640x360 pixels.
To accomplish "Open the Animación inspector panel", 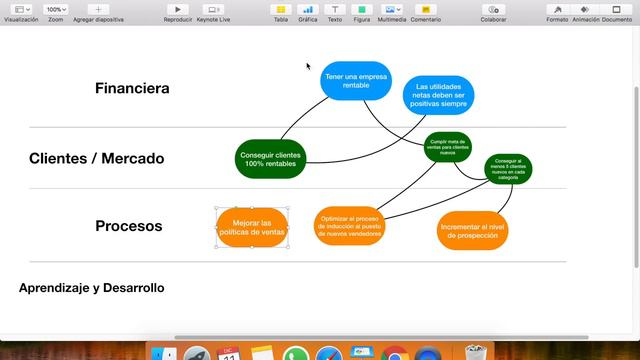I will (x=585, y=9).
